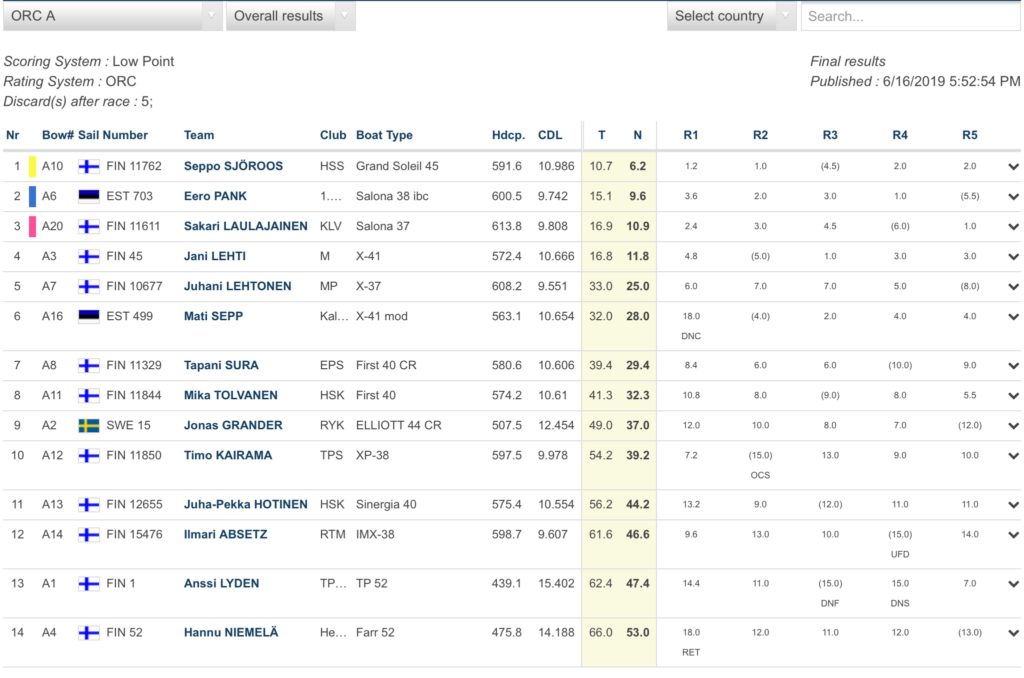Viewport: 1024px width, 678px height.
Task: Sort by Team column header
Action: [199, 135]
